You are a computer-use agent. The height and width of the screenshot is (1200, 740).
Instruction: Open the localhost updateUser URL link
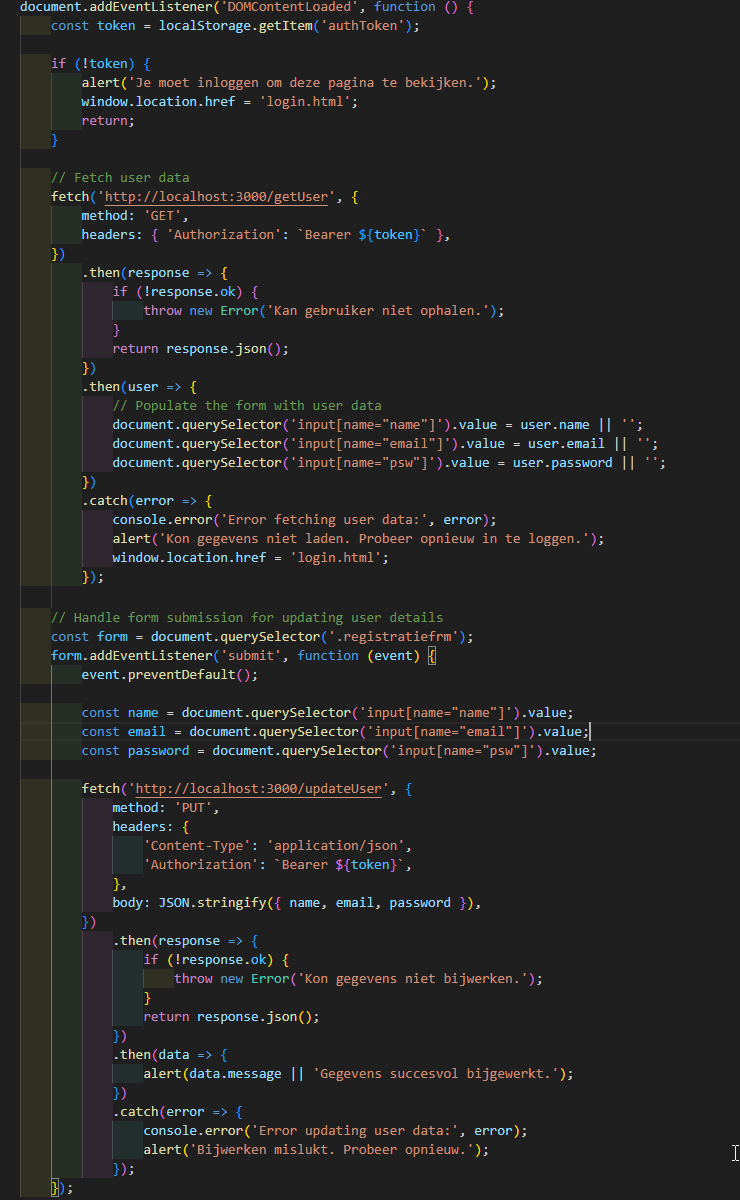[258, 789]
